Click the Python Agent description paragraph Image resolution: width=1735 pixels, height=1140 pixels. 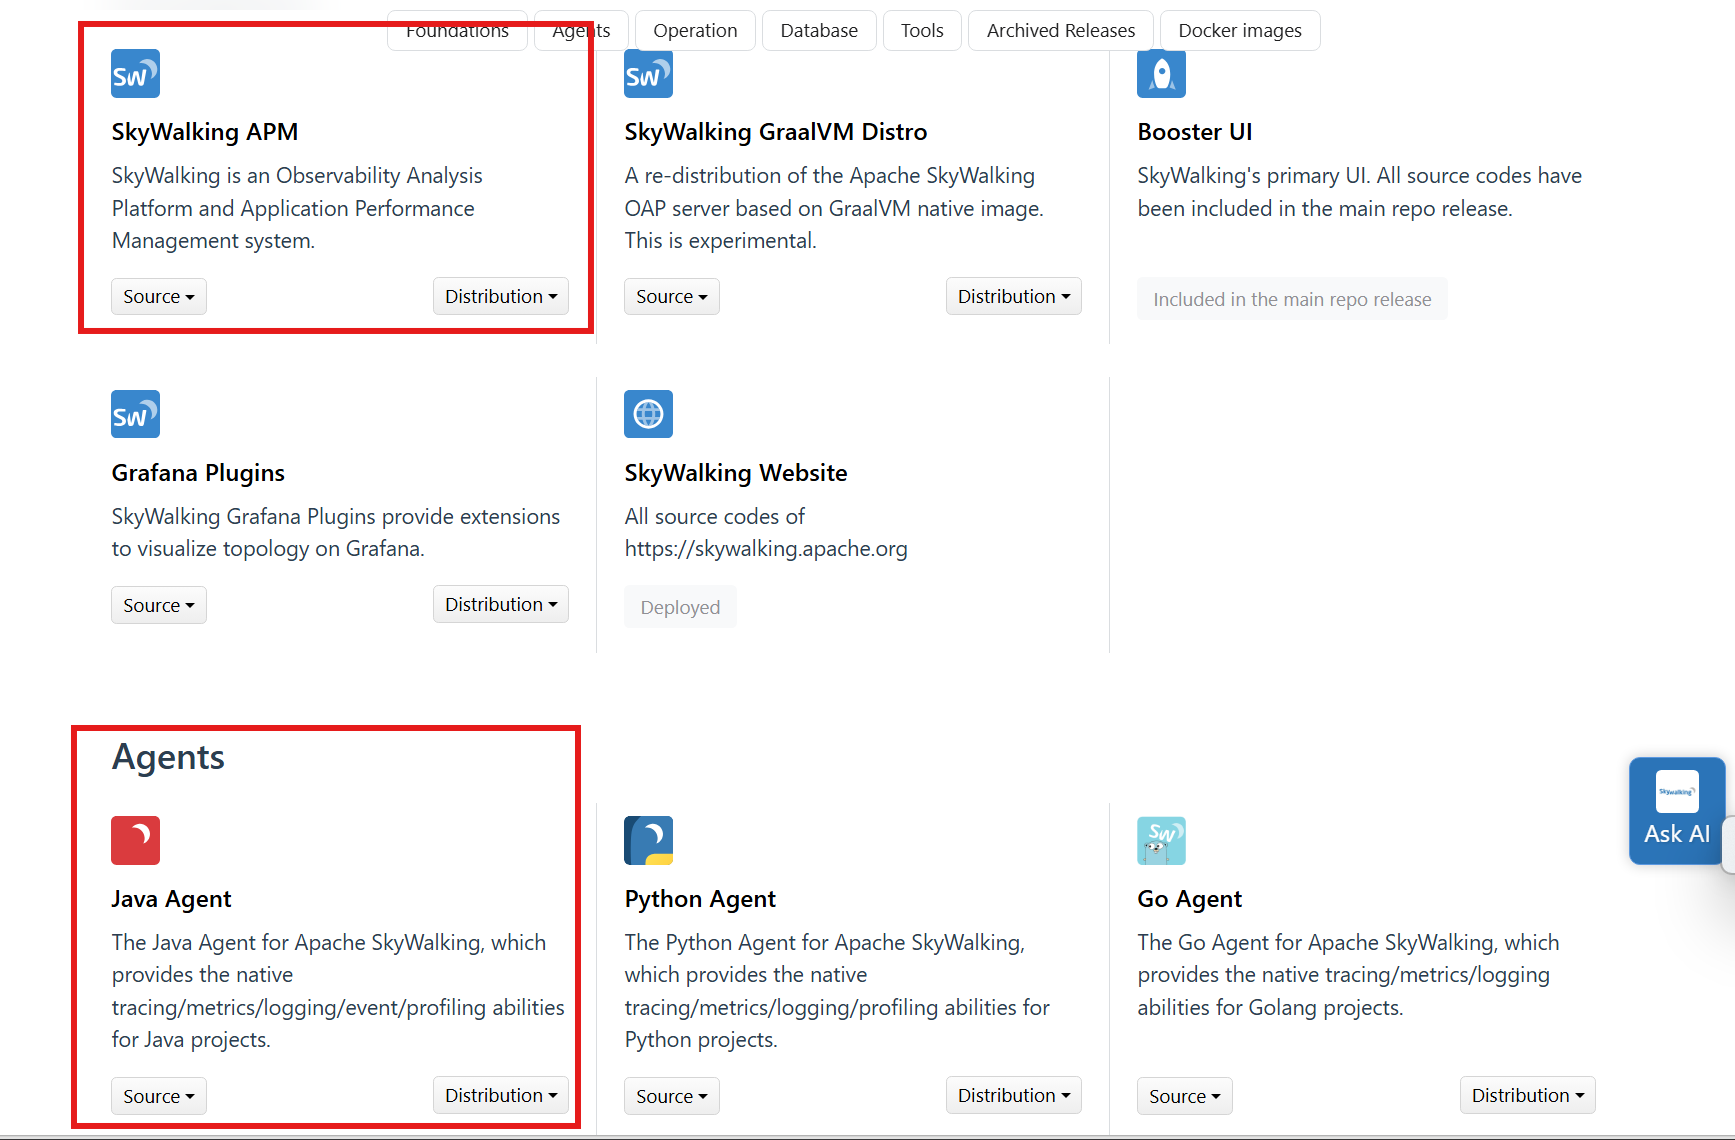point(837,991)
